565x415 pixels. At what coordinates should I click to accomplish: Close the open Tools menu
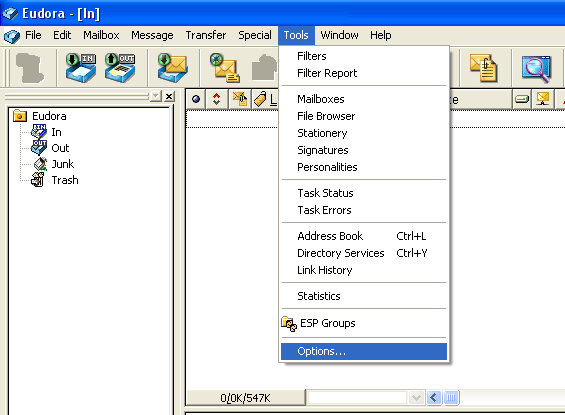point(296,35)
